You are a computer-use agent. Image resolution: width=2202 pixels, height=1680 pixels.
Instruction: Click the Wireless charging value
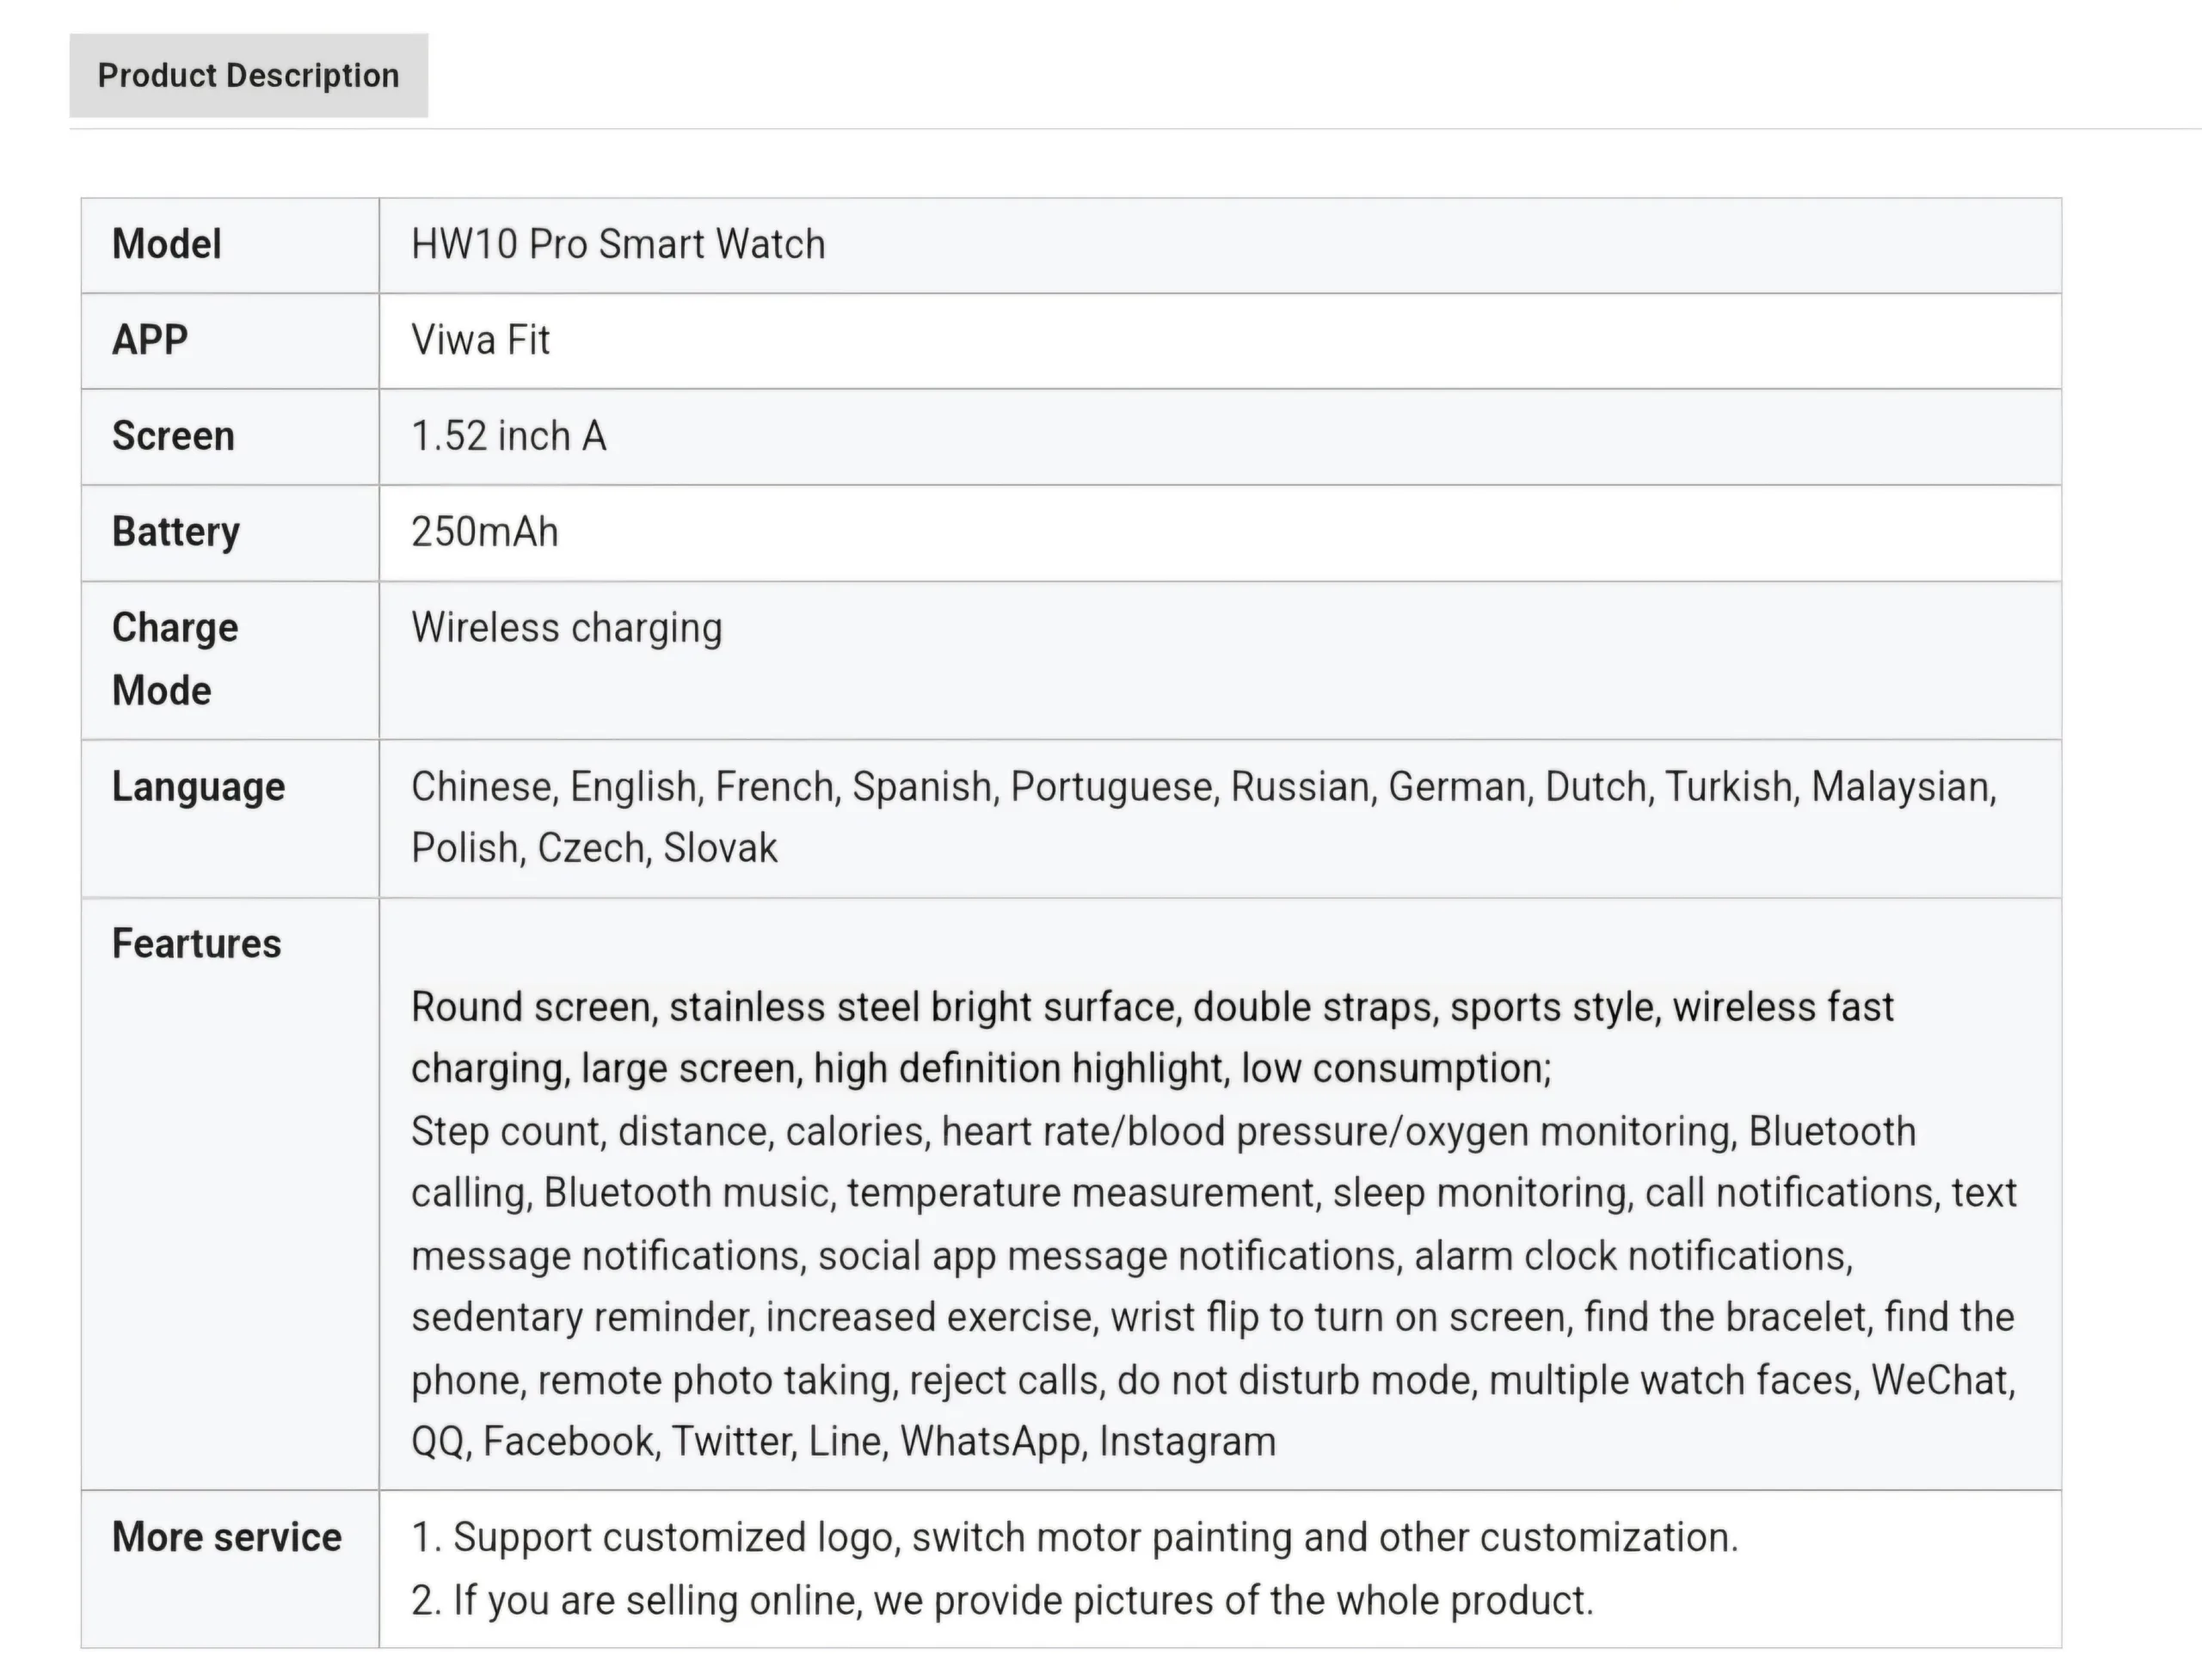coord(566,628)
